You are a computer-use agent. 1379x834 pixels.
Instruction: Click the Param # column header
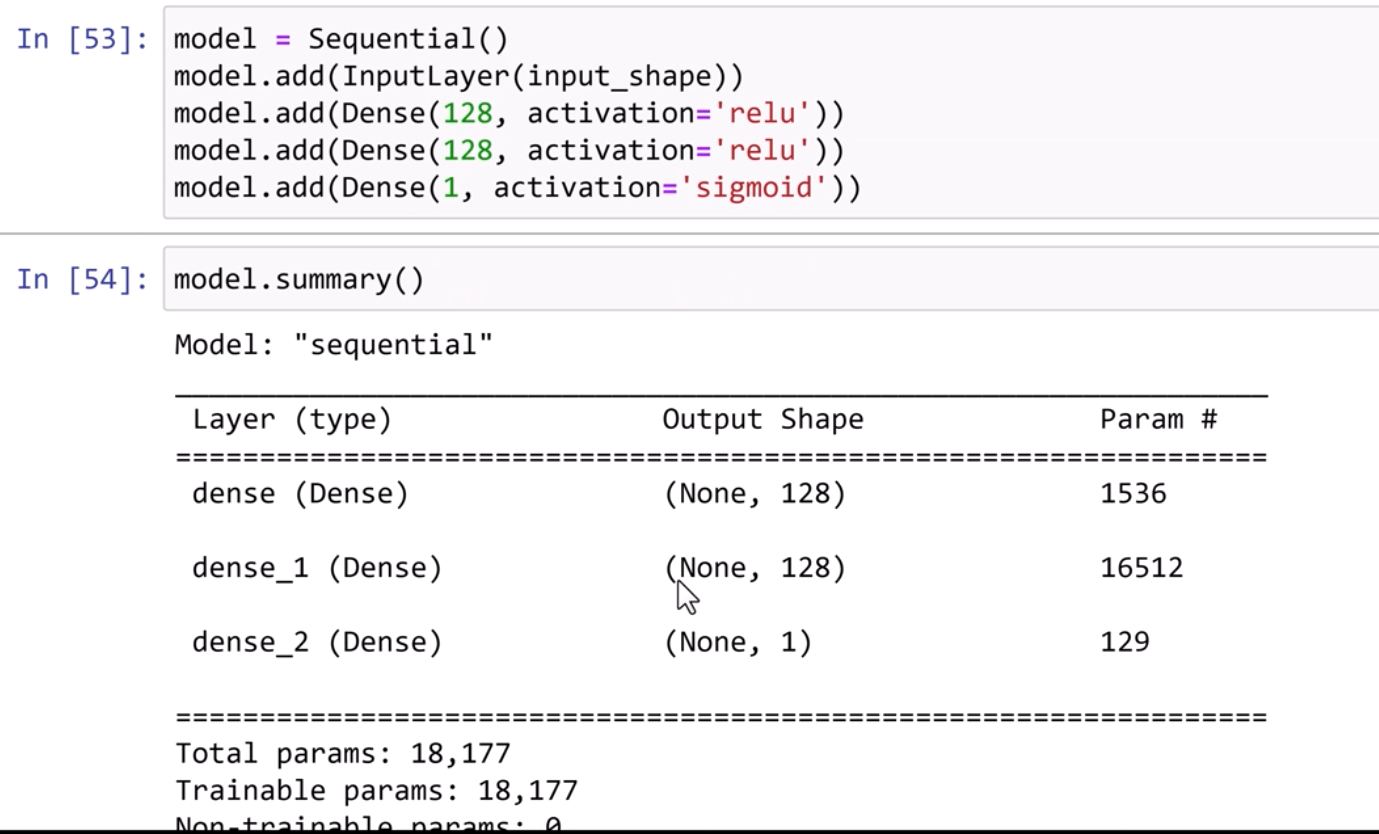coord(1158,419)
